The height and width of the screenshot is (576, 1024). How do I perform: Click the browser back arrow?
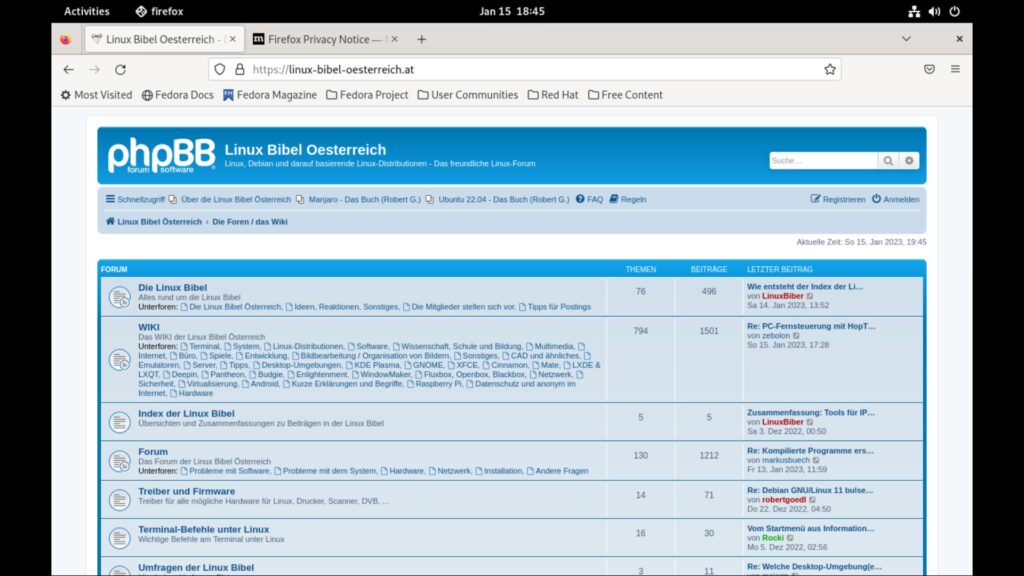click(69, 69)
